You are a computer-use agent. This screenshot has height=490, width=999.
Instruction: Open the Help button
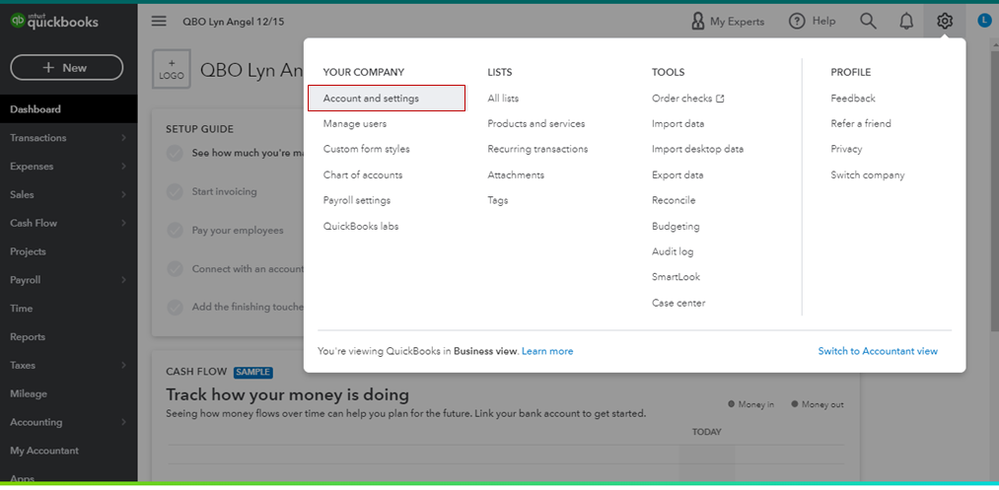[x=812, y=21]
